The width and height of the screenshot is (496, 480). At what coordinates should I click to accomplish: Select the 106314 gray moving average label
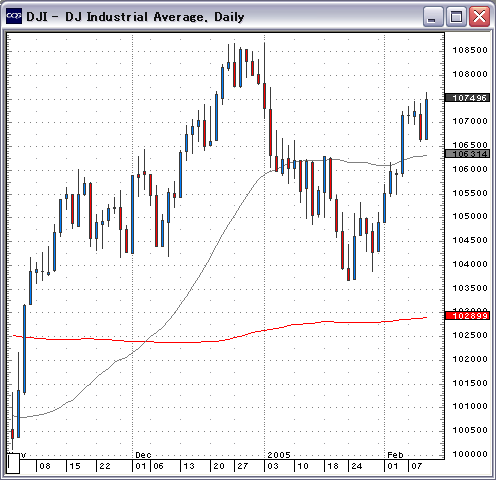tap(468, 154)
